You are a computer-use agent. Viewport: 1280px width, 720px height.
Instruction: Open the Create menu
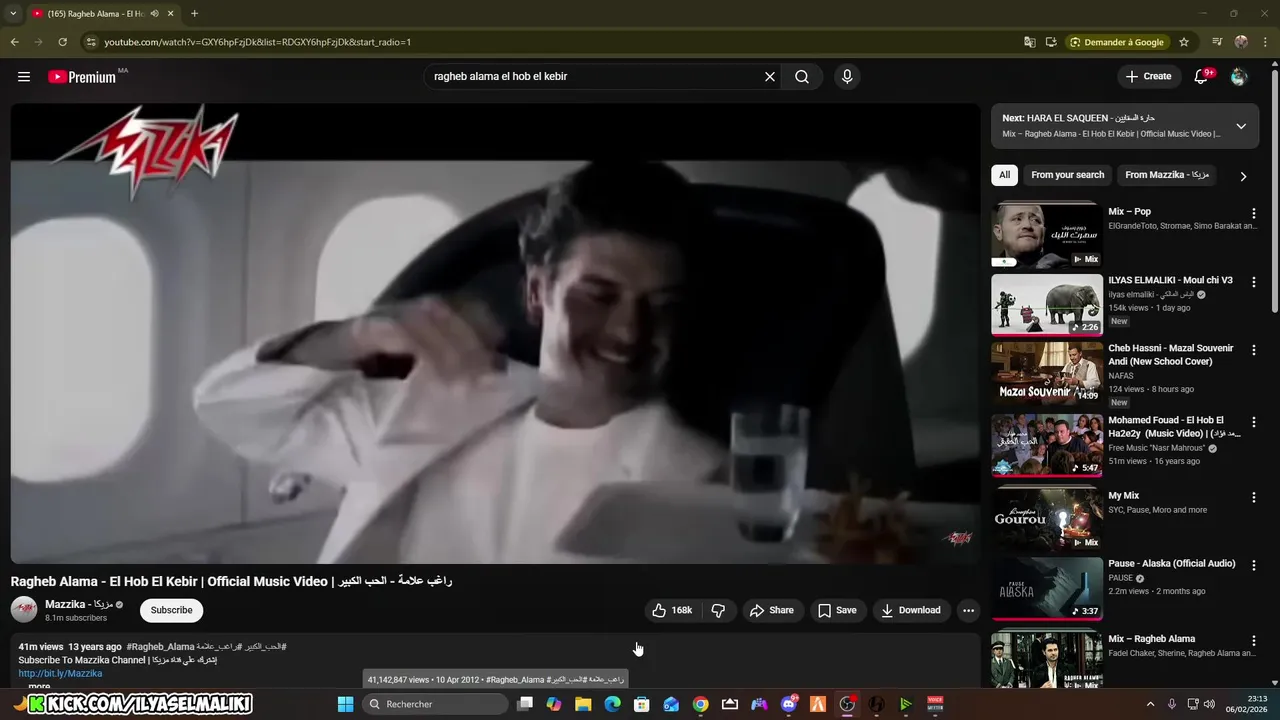coord(1148,76)
